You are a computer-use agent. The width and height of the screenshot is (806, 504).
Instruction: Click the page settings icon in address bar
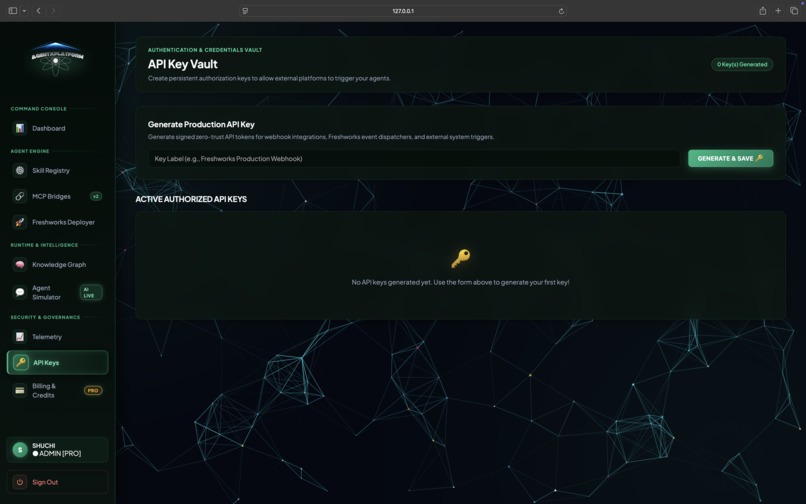coord(245,11)
